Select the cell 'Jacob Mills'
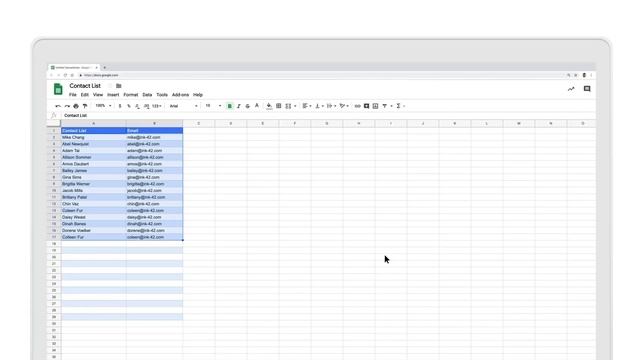Screen dimensions: 640x360 [x=93, y=191]
